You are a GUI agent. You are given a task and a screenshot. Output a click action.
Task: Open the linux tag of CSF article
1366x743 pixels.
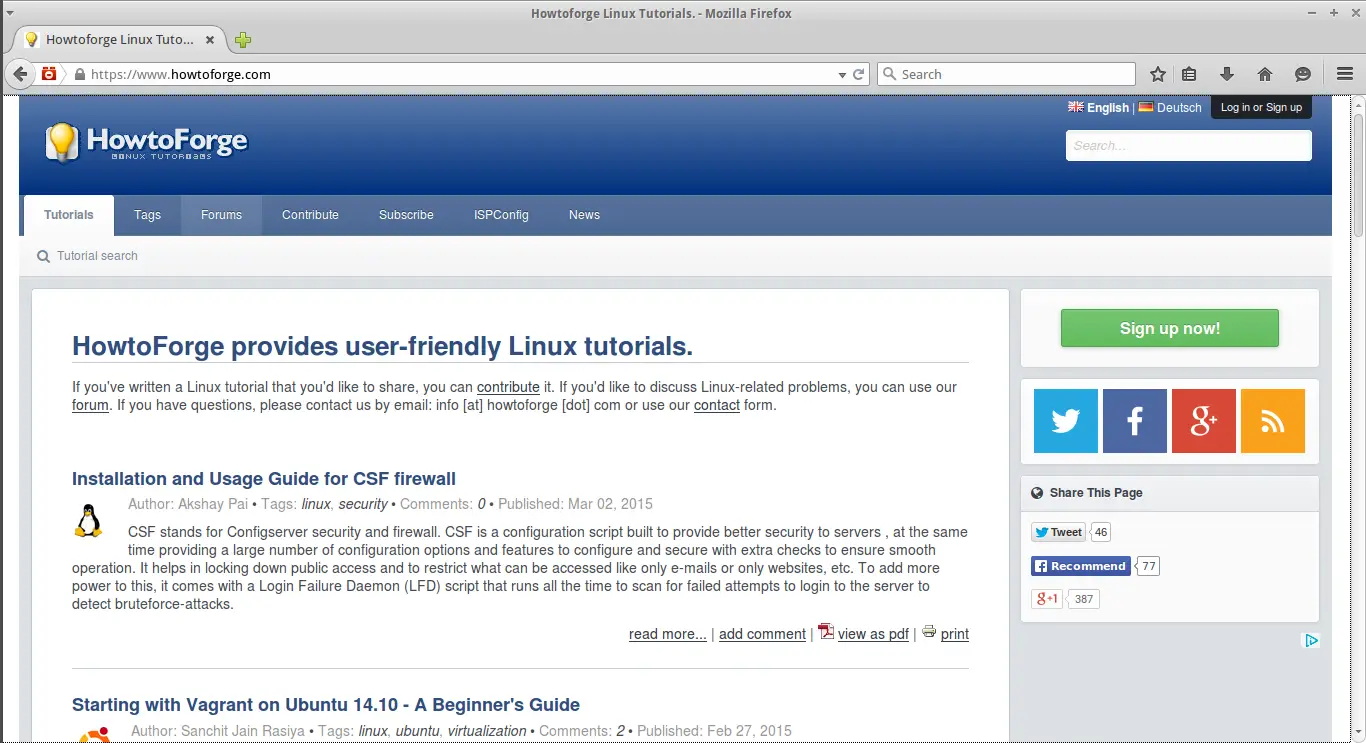pos(316,504)
